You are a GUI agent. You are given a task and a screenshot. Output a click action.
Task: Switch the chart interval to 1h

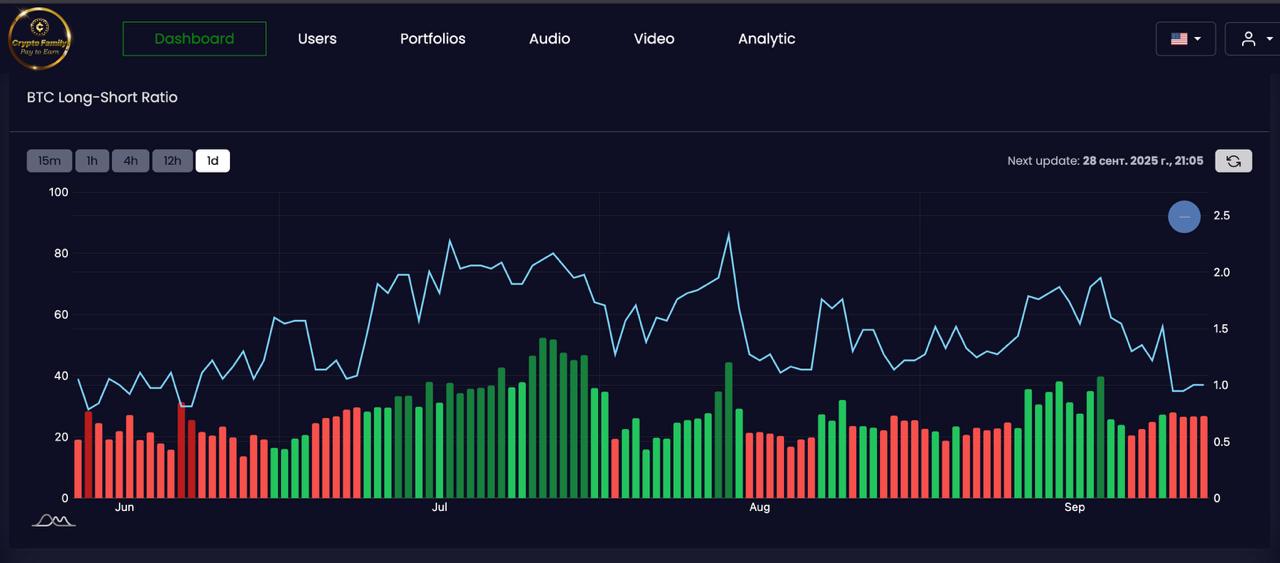[x=92, y=161]
